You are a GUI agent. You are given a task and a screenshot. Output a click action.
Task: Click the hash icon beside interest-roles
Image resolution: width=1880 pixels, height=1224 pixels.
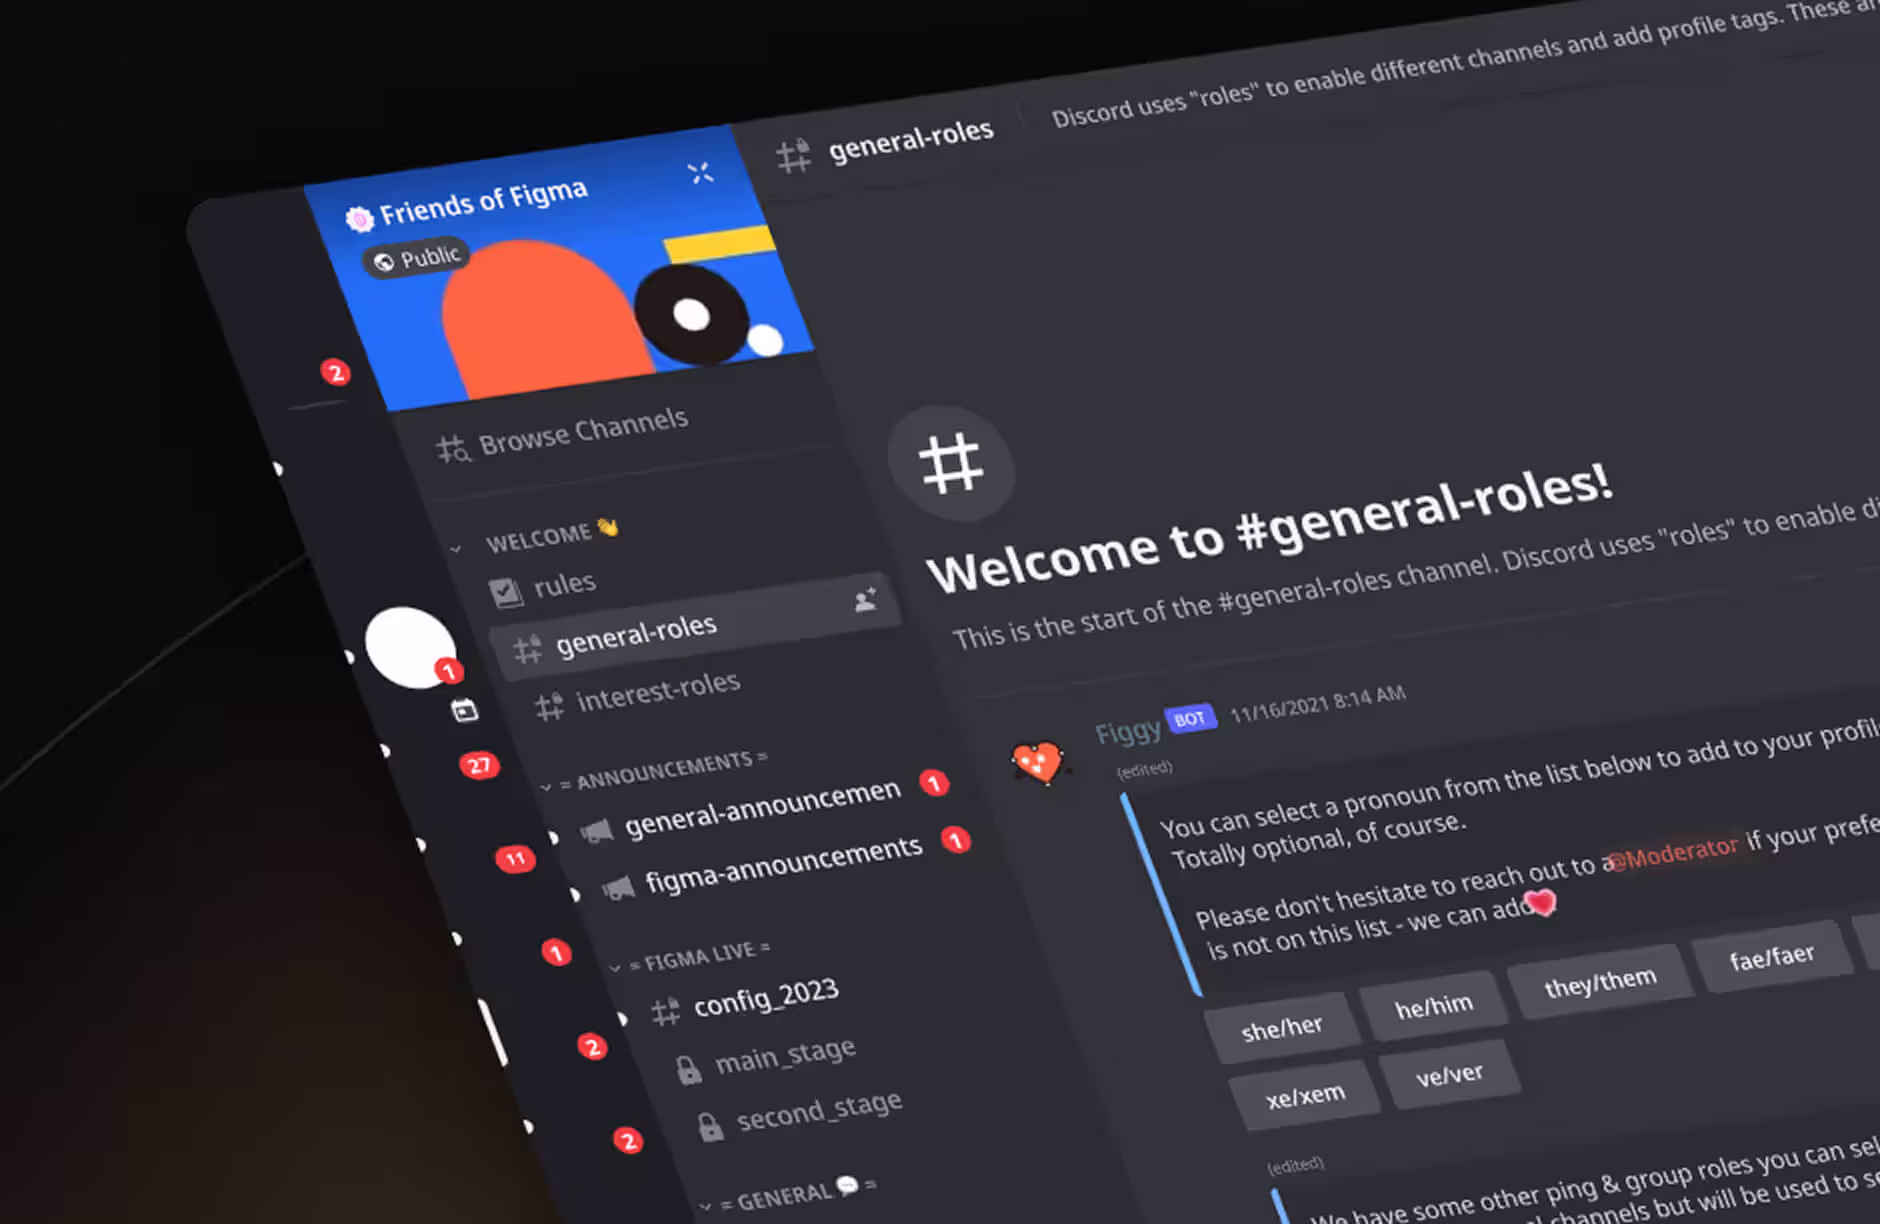tap(549, 707)
